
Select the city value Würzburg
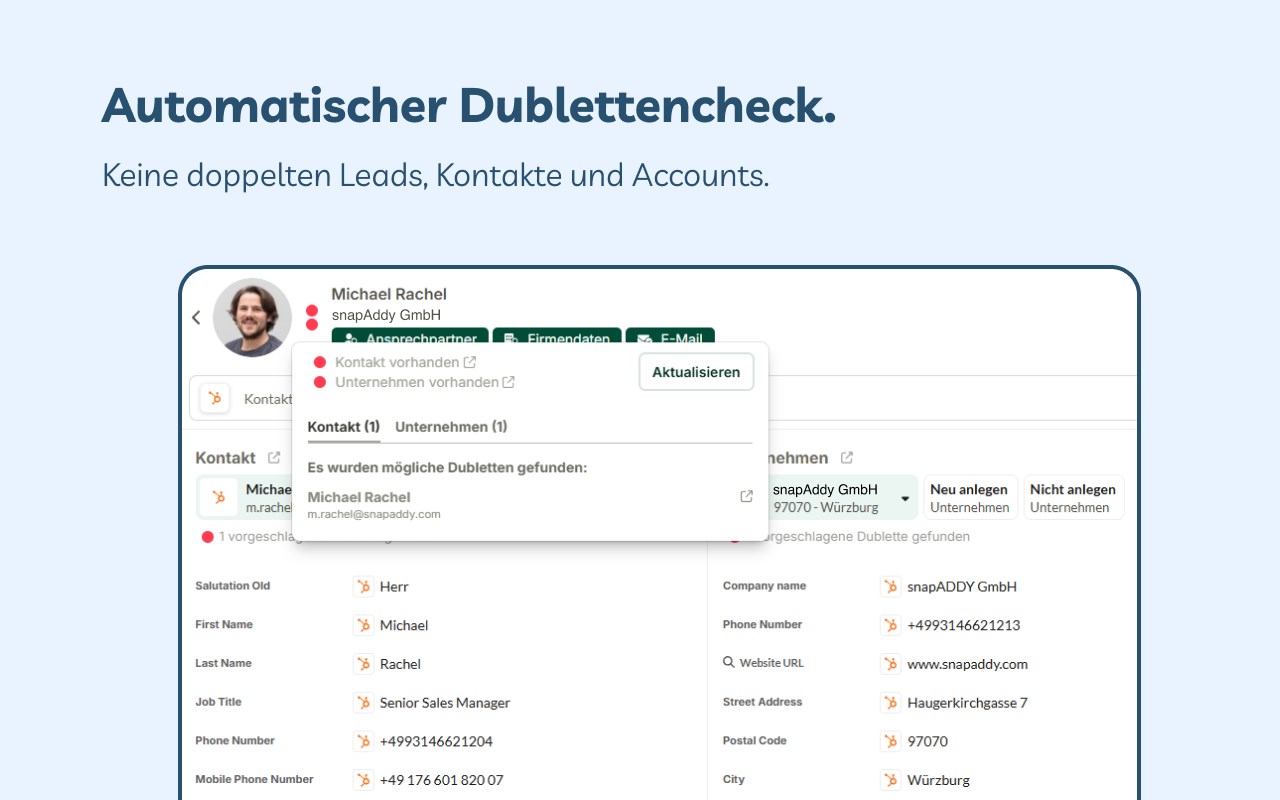click(938, 780)
